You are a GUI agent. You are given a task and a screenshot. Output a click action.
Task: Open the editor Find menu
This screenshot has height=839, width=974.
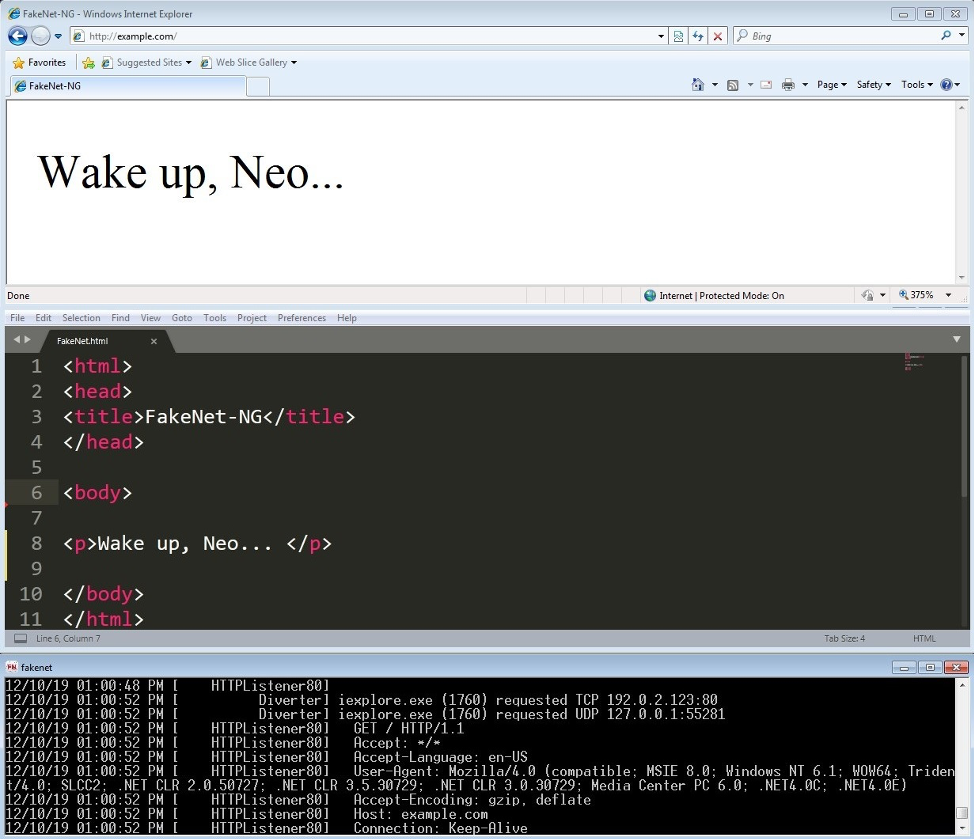point(121,317)
